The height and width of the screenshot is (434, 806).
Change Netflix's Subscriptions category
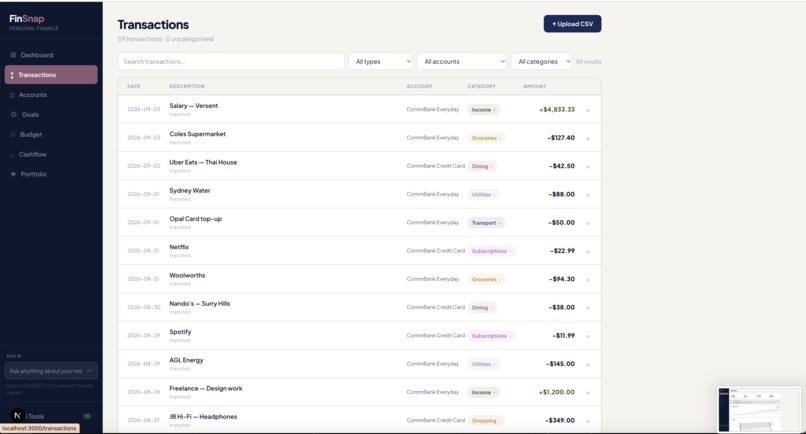(491, 251)
